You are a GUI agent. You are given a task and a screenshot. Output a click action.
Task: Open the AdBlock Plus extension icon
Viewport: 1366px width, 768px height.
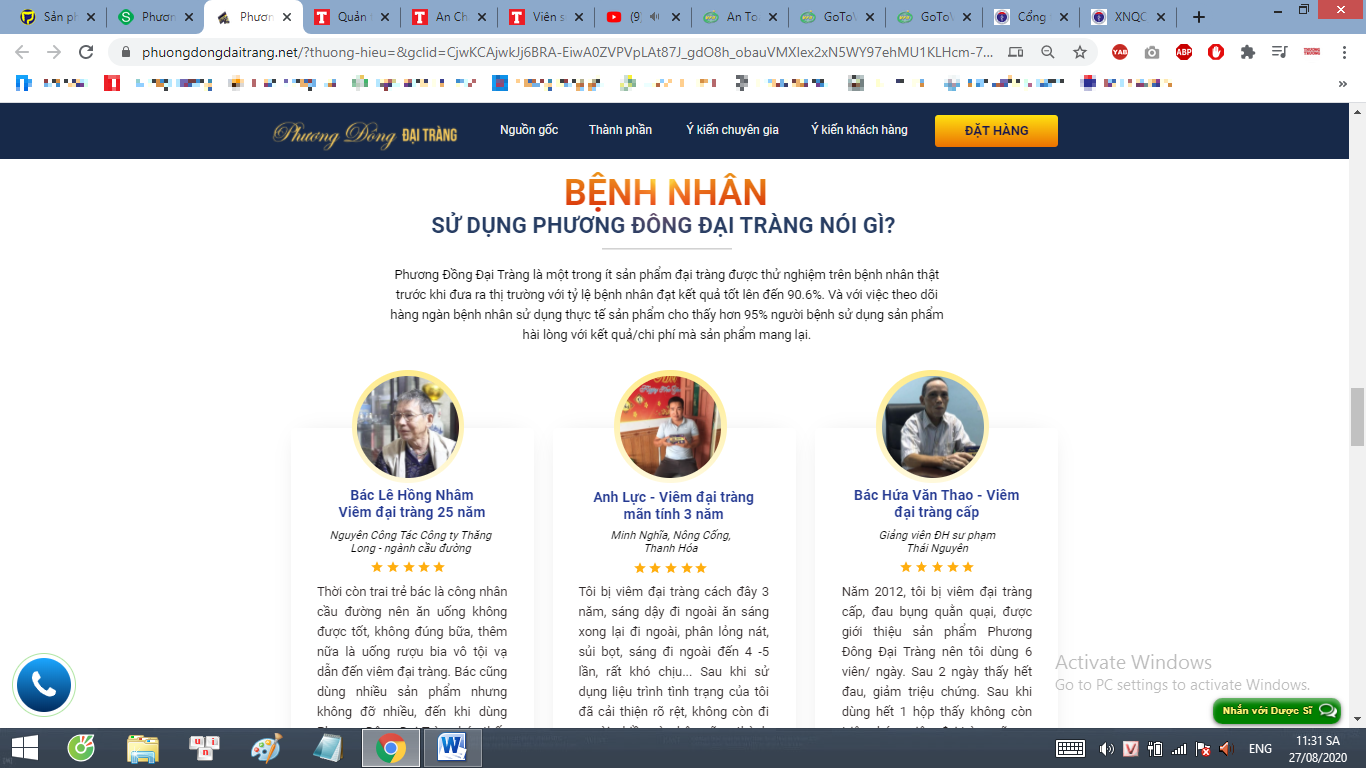[x=1184, y=52]
